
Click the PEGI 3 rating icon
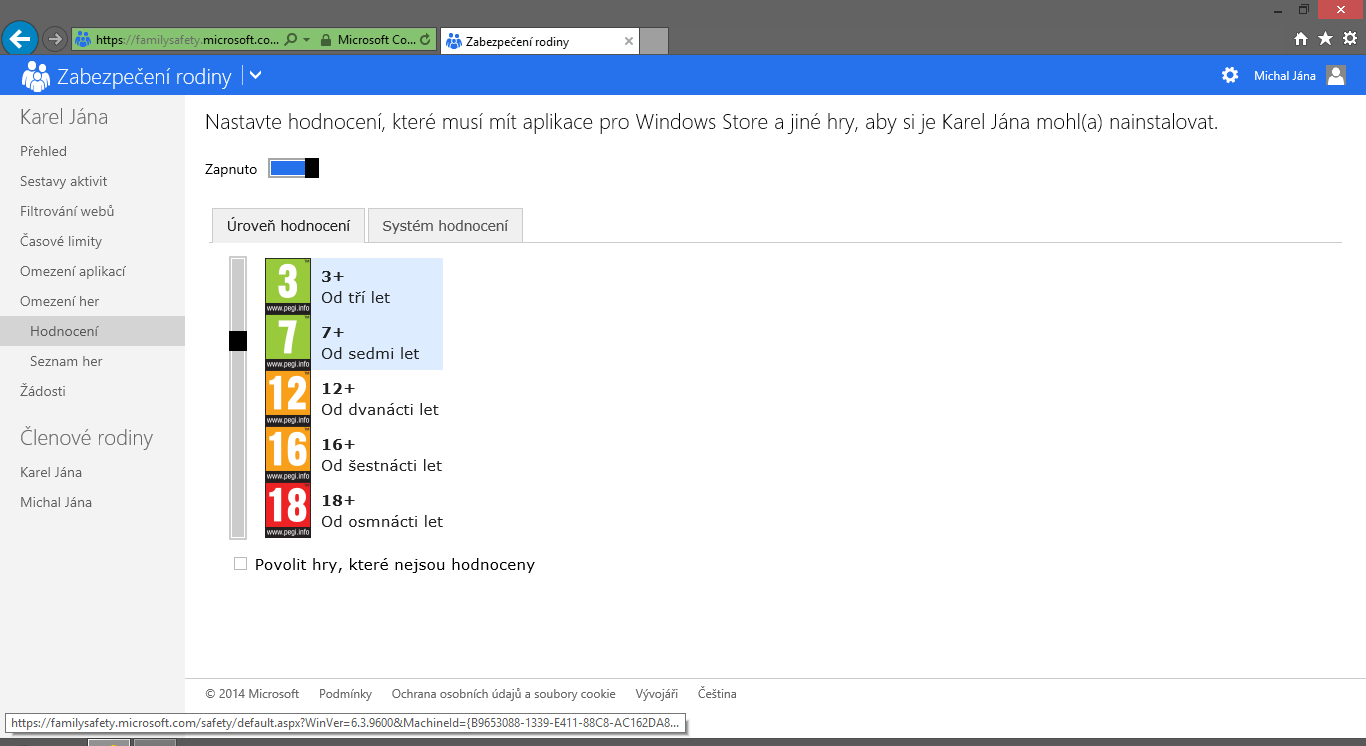(288, 286)
